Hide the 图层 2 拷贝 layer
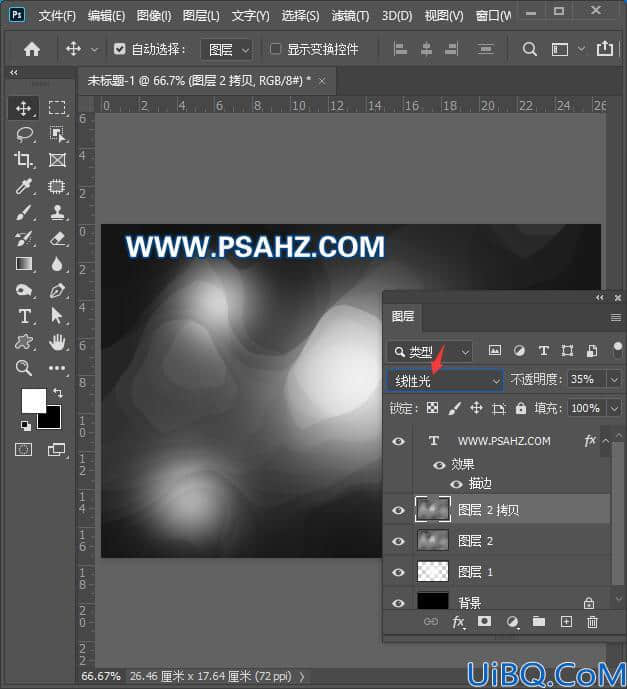Viewport: 627px width, 689px height. point(399,510)
